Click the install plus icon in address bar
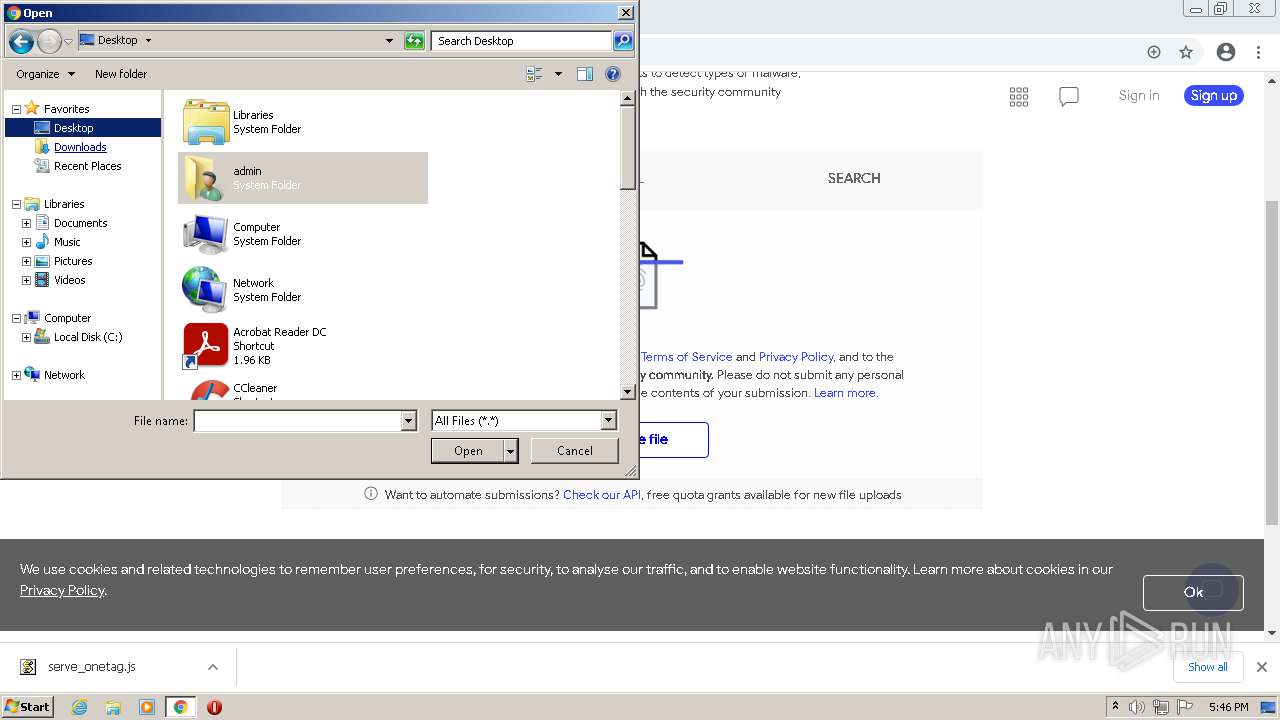 (x=1154, y=52)
